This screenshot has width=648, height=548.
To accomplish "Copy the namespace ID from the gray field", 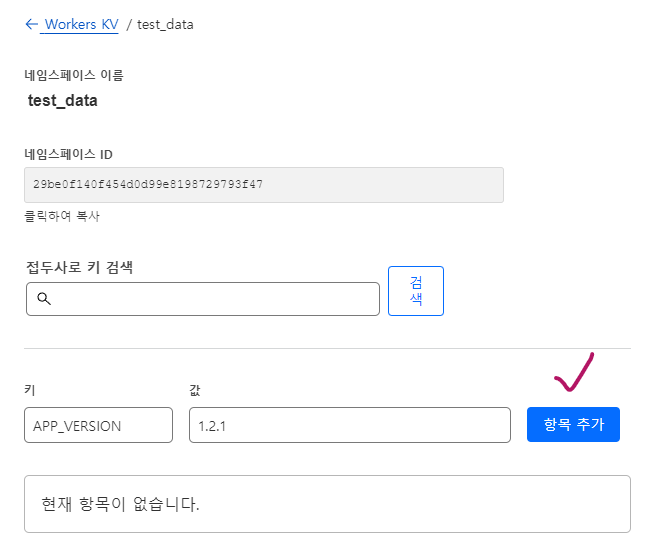I will 263,185.
